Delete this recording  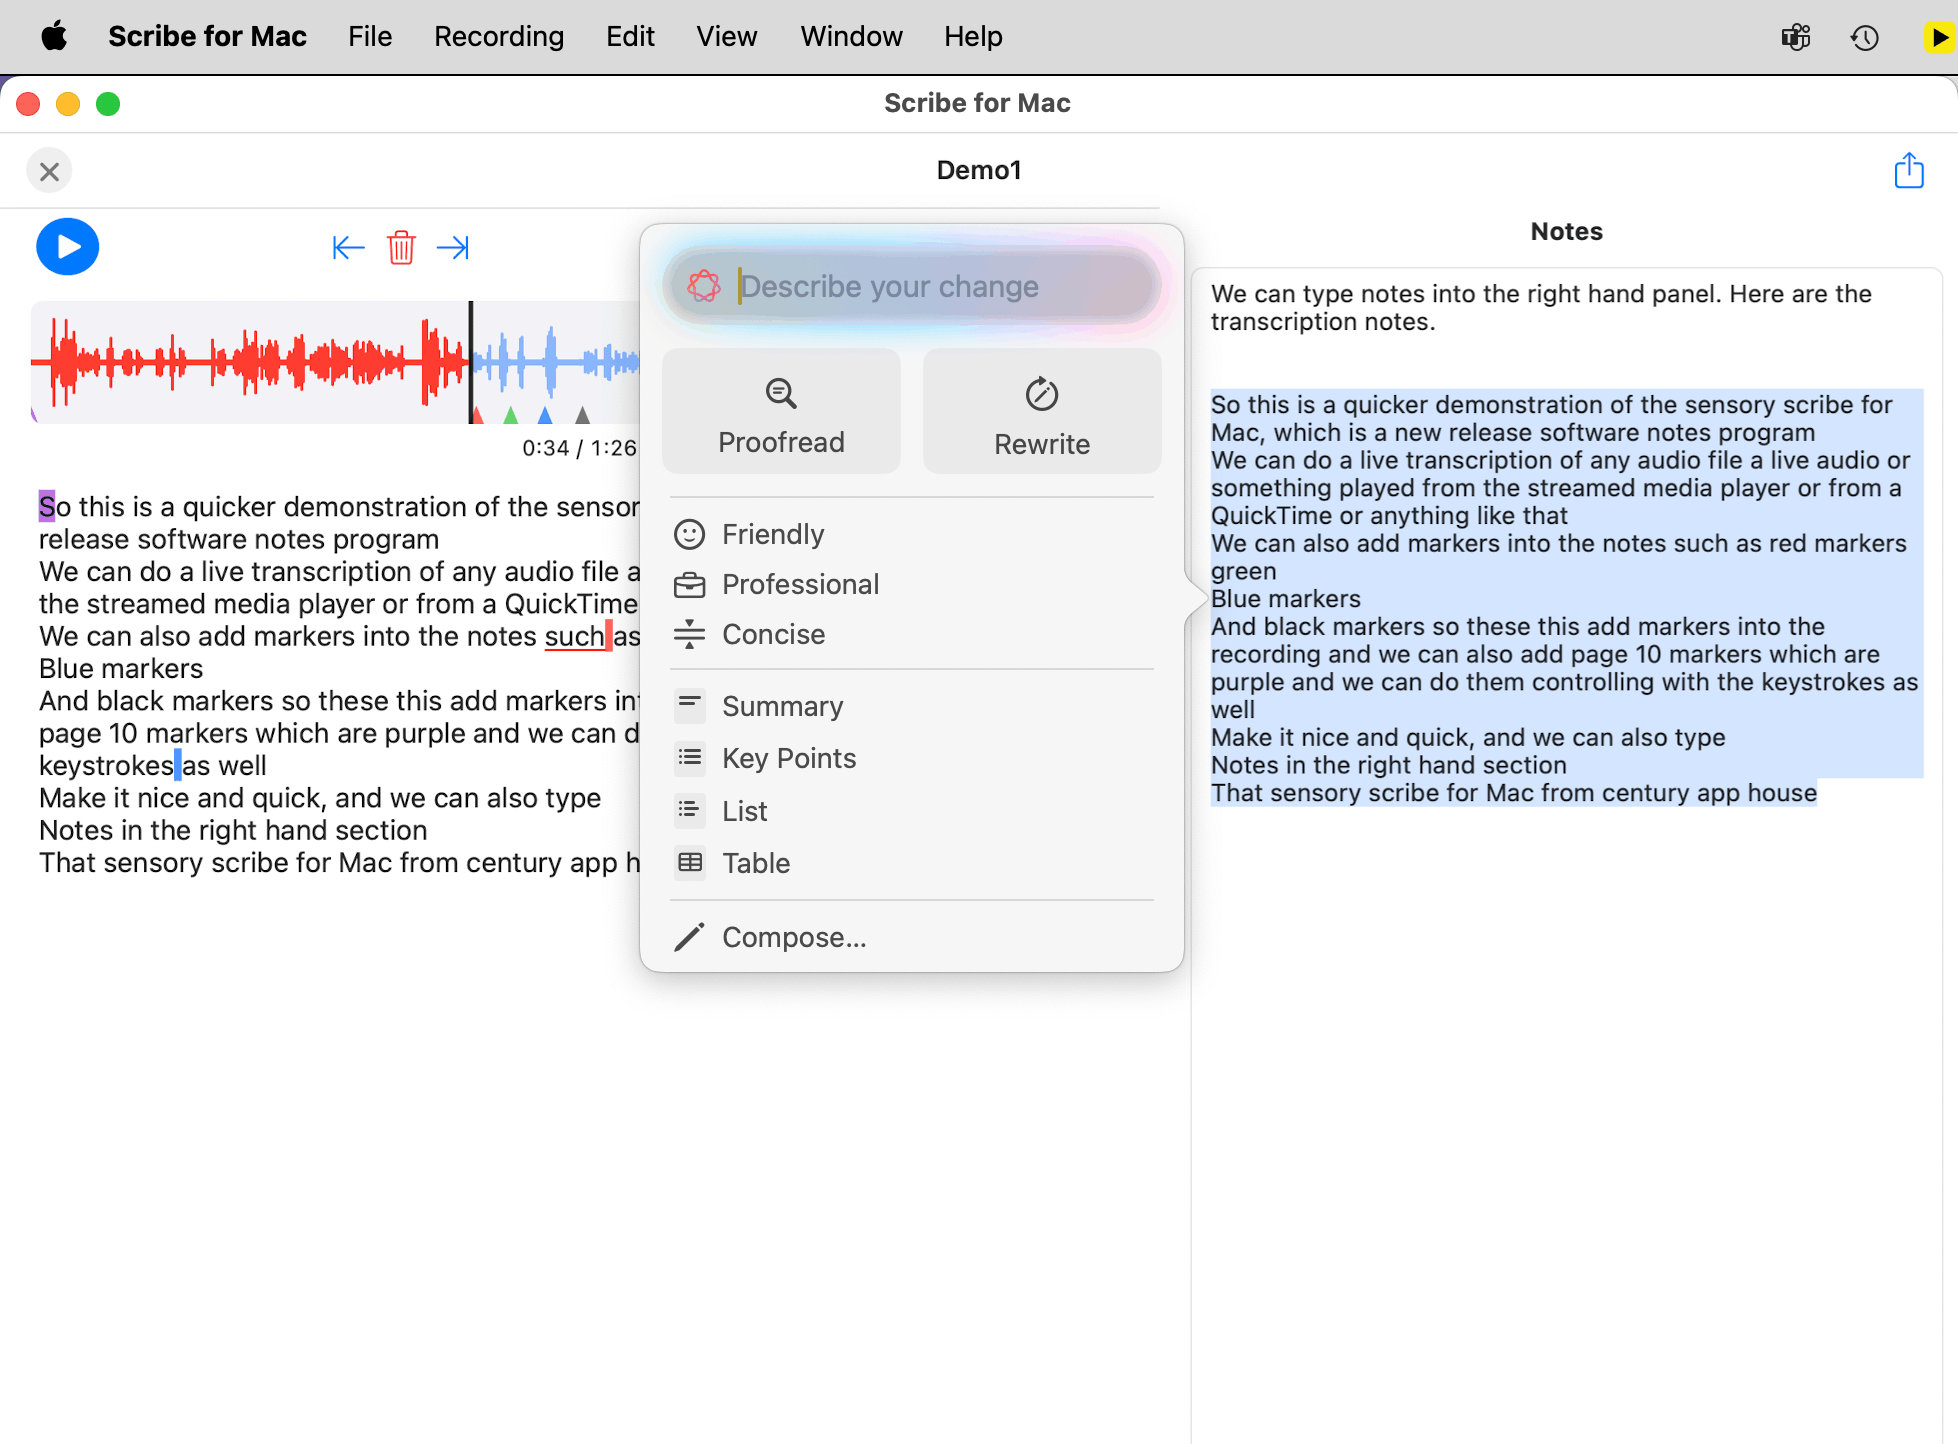coord(401,247)
